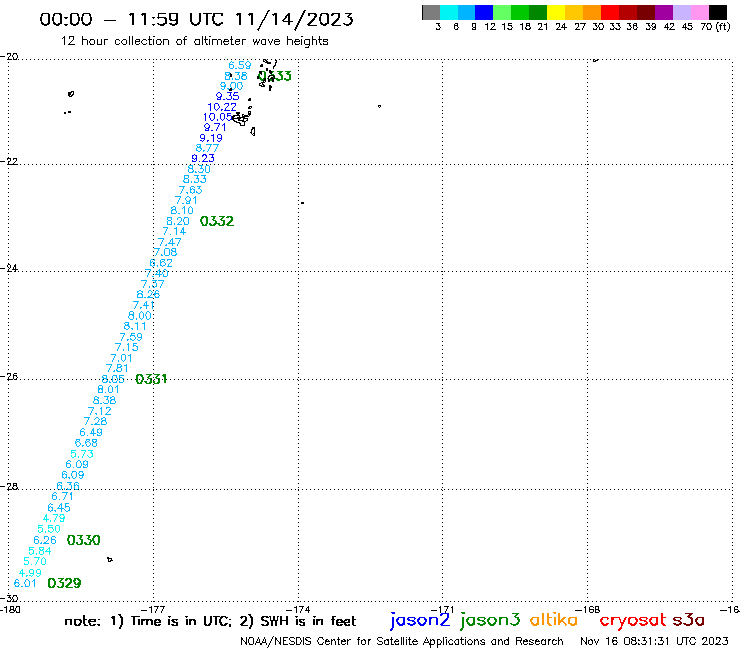This screenshot has height=650, width=740.
Task: Click the jason3 satellite legend label
Action: pyautogui.click(x=490, y=620)
